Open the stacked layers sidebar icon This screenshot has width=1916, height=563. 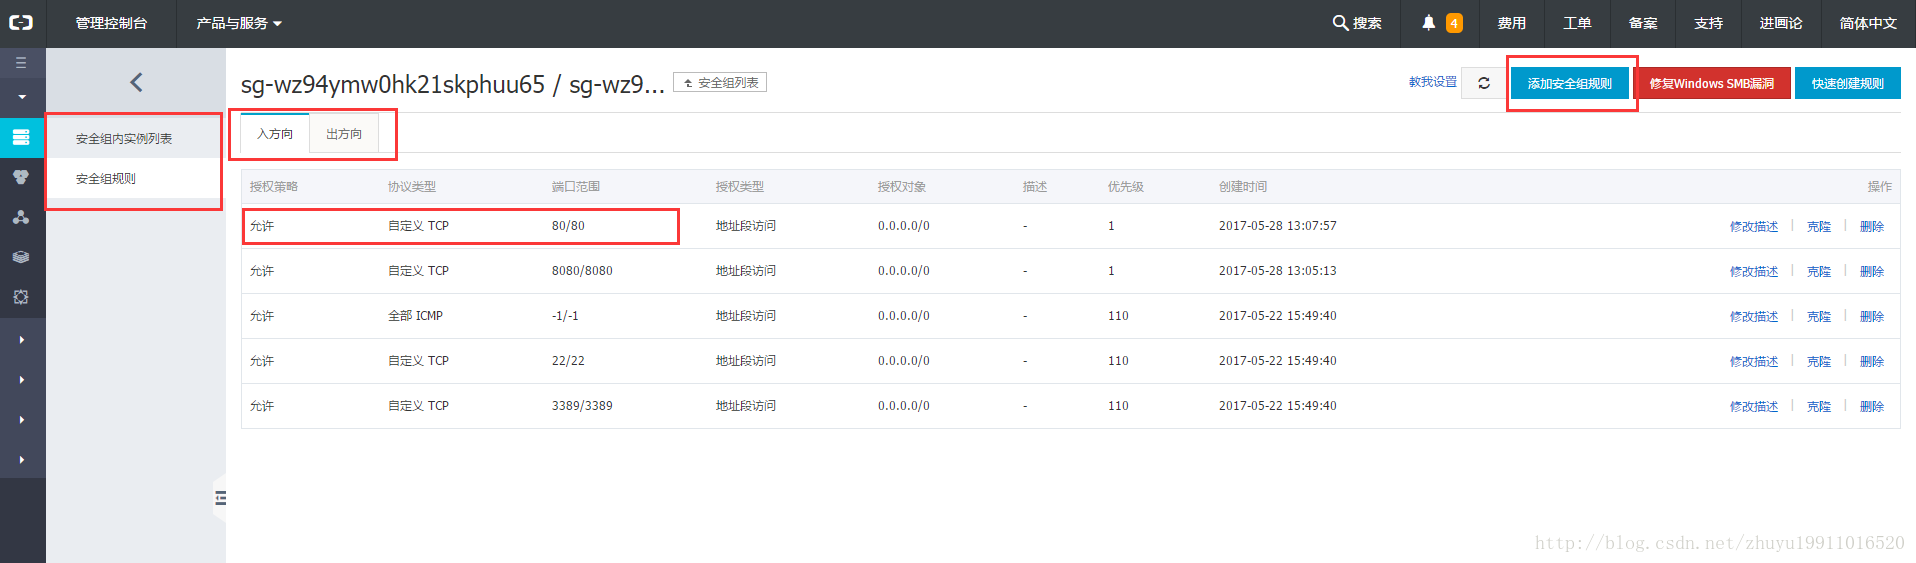(21, 257)
